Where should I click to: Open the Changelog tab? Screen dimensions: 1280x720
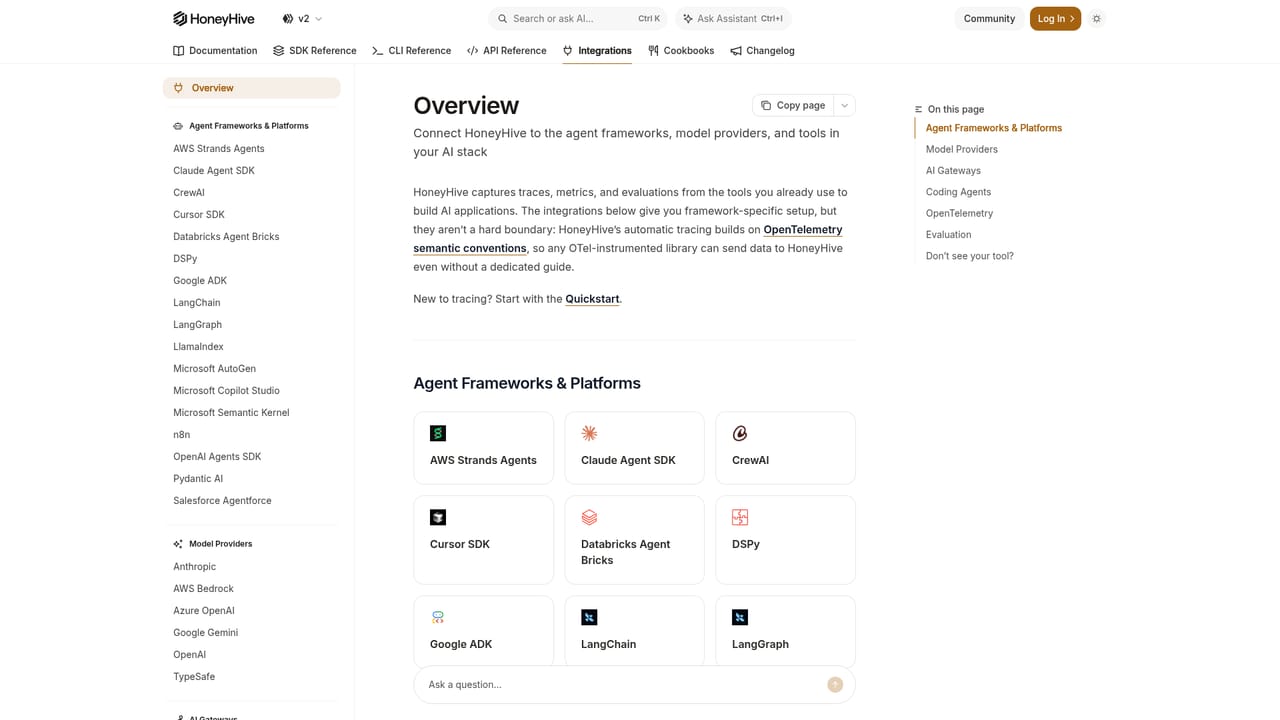[762, 50]
